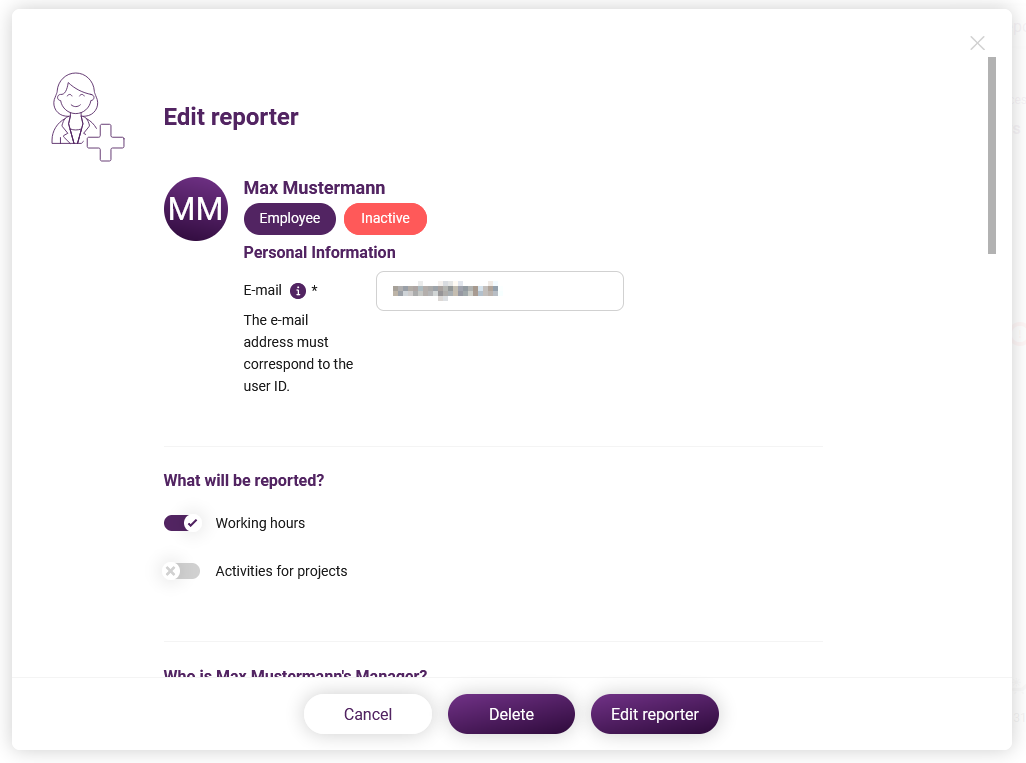Image resolution: width=1026 pixels, height=763 pixels.
Task: Focus the E-mail input field
Action: click(x=500, y=291)
